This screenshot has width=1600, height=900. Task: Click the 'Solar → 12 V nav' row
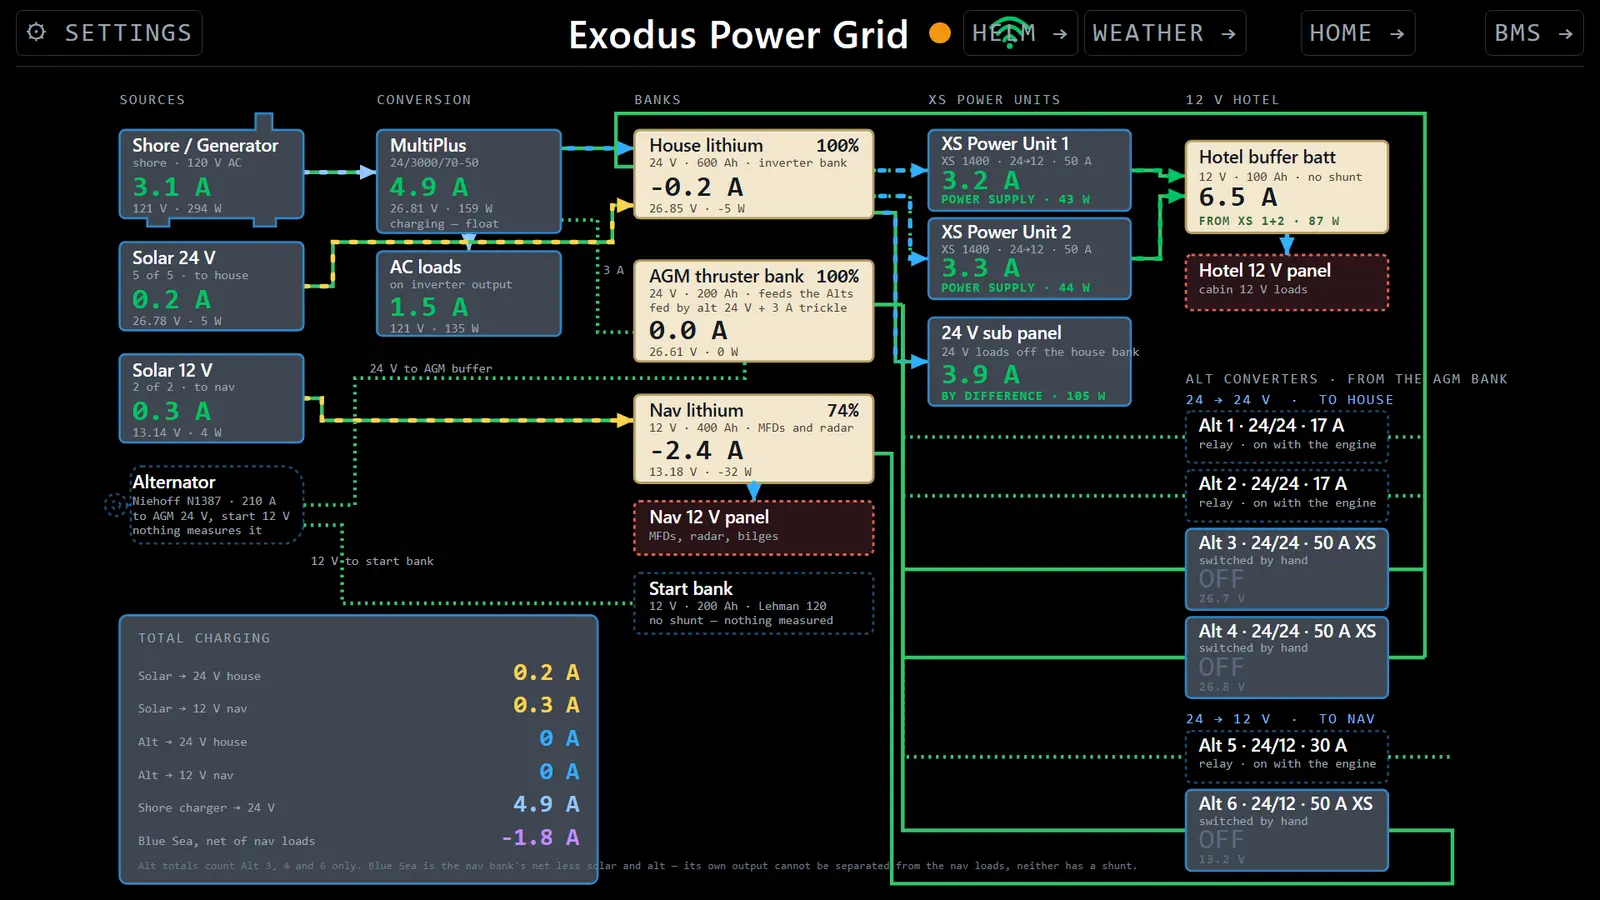[358, 707]
